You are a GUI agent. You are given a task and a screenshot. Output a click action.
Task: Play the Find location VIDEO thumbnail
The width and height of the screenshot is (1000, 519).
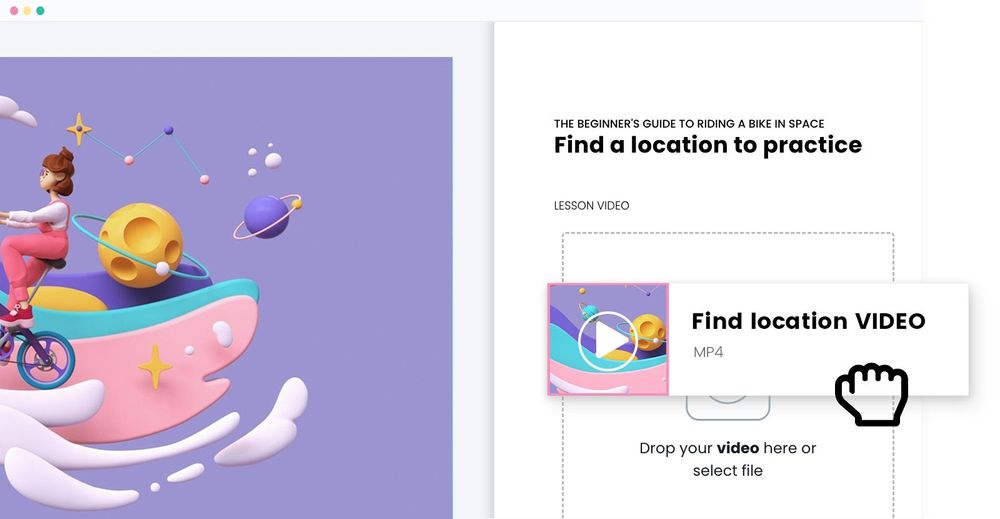click(x=608, y=340)
